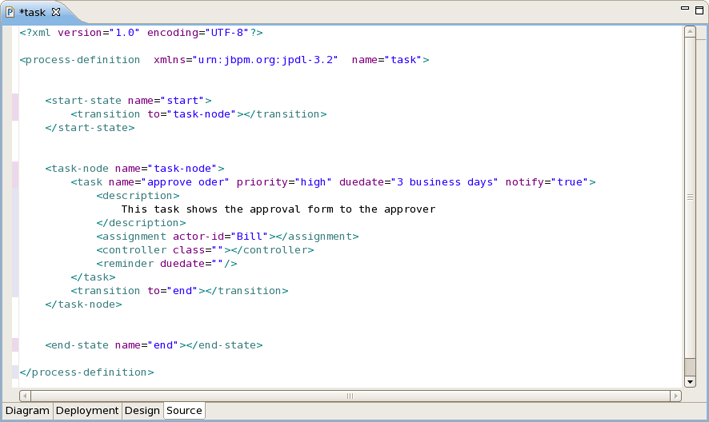Select the Source tab
The image size is (709, 422).
184,411
